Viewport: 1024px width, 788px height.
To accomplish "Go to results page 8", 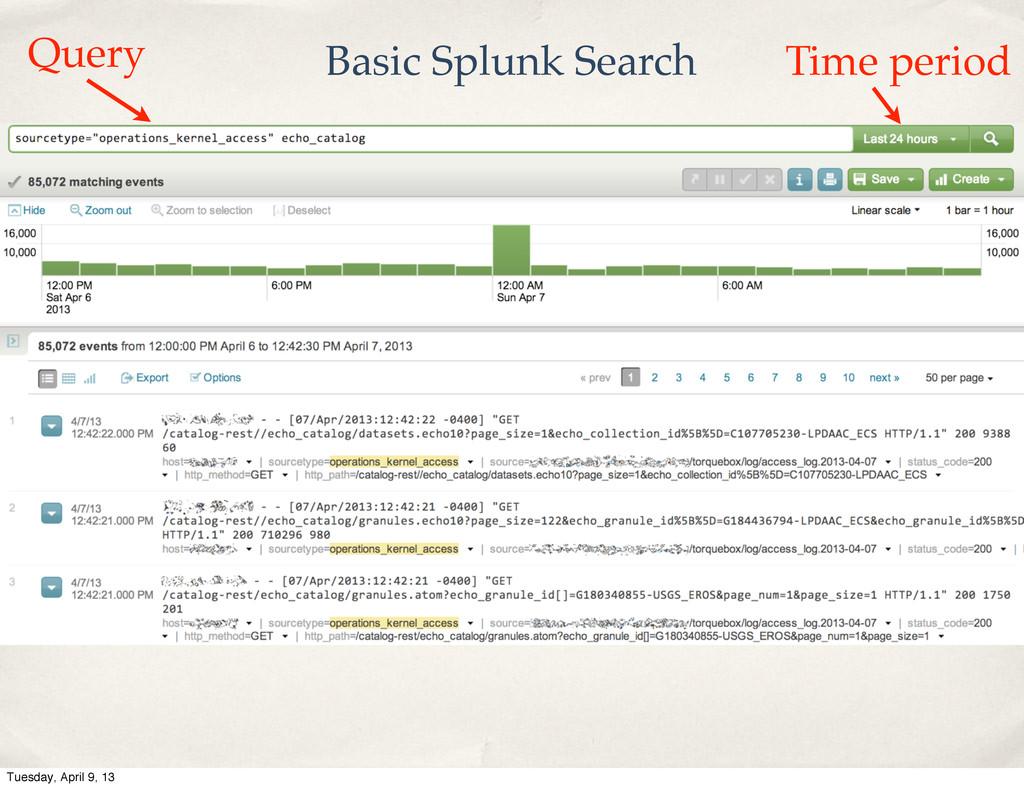I will point(799,377).
